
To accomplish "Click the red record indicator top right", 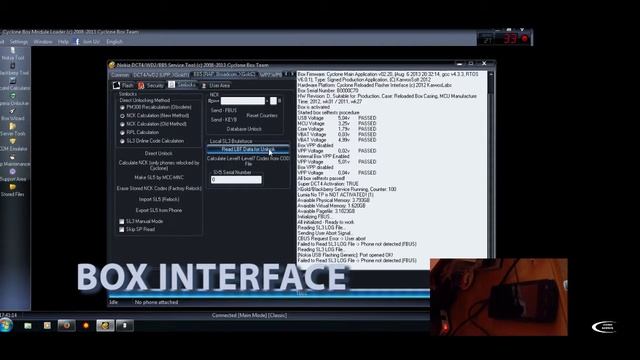I will click(525, 39).
